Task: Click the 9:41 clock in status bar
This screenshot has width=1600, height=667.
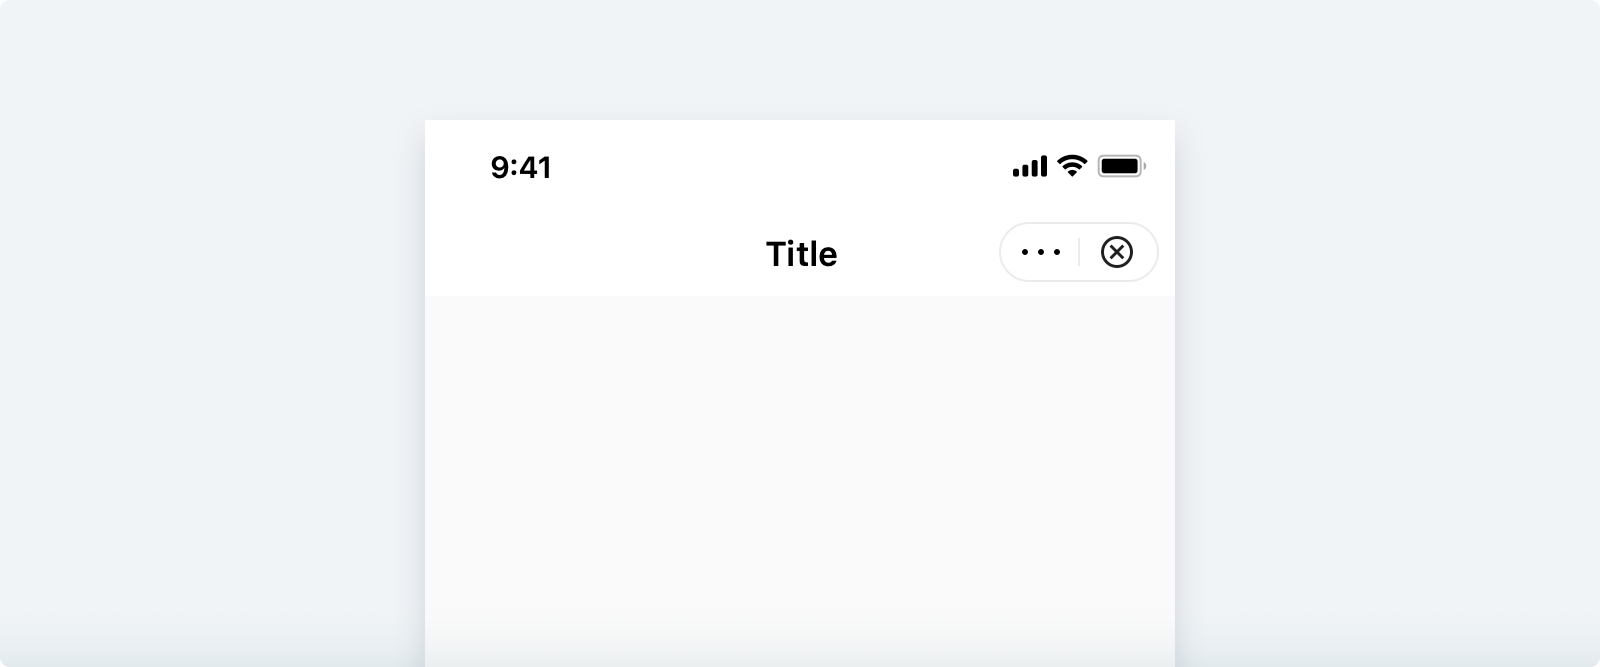Action: tap(521, 167)
